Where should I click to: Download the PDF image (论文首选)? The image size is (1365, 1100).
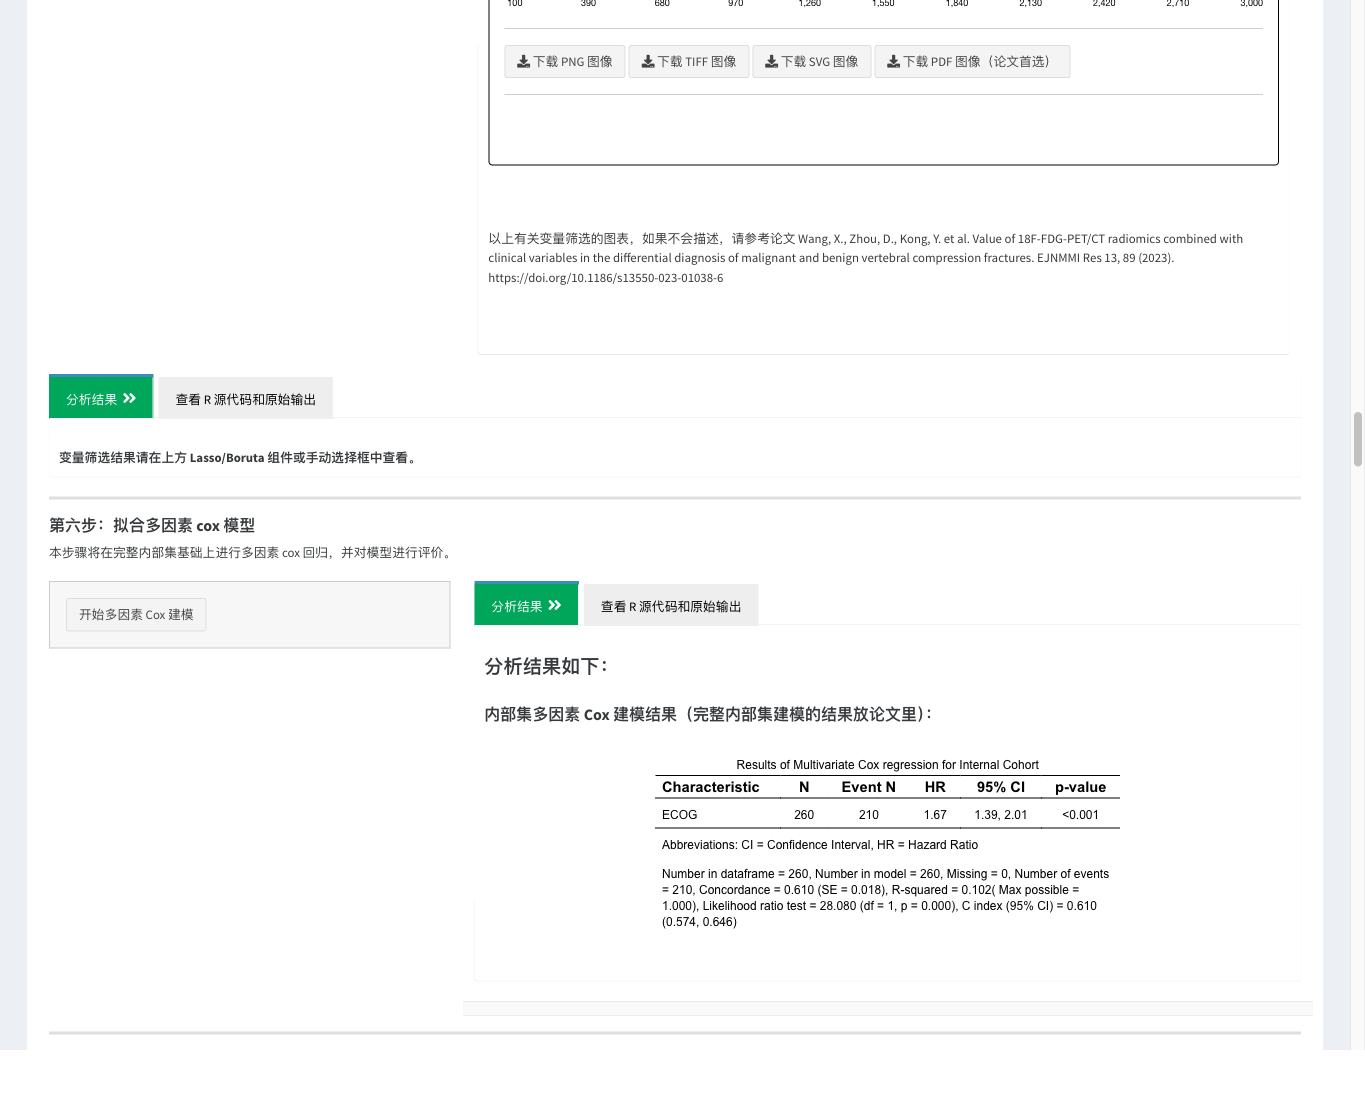(972, 61)
